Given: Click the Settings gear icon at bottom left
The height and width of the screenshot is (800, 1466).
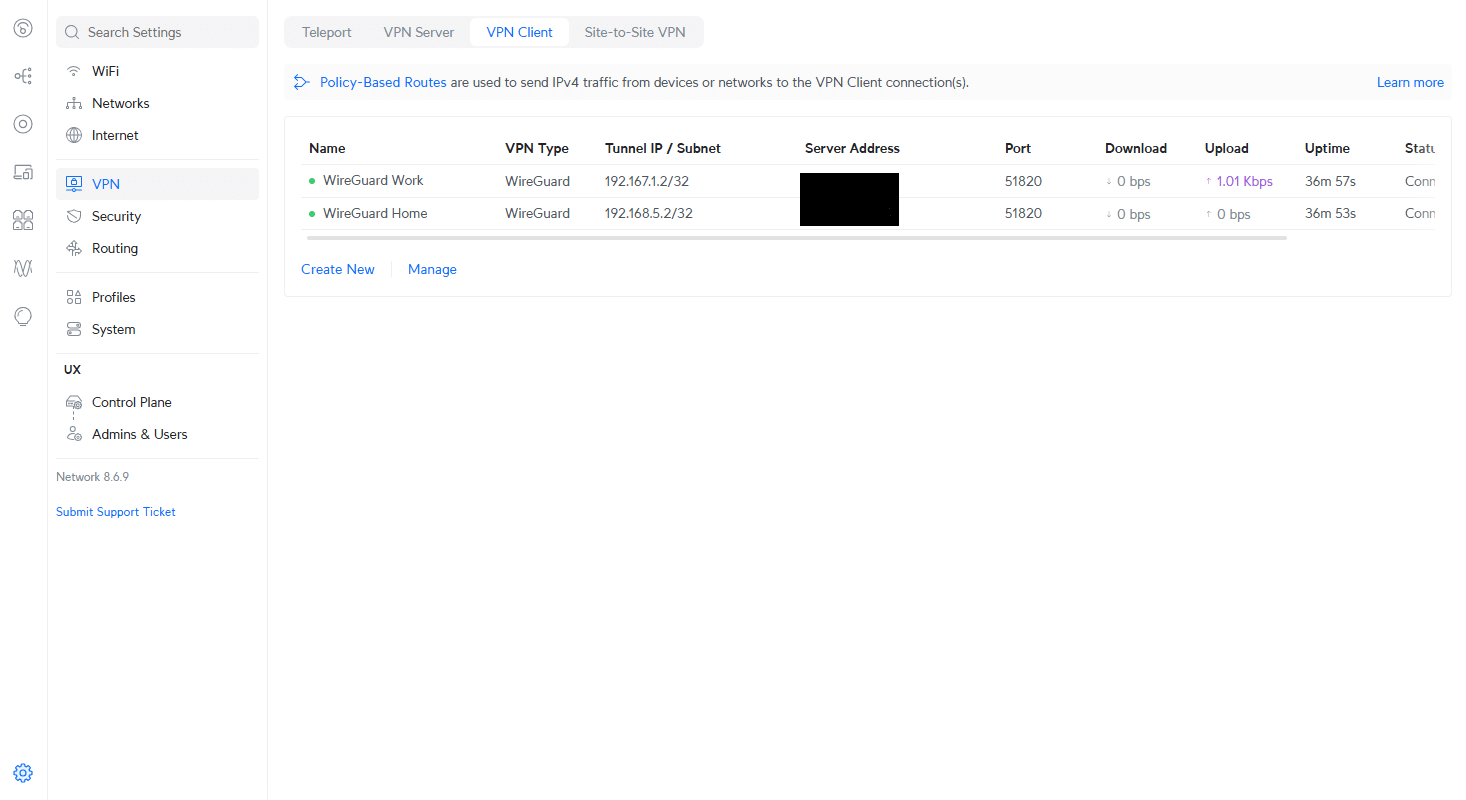Looking at the screenshot, I should click(23, 773).
